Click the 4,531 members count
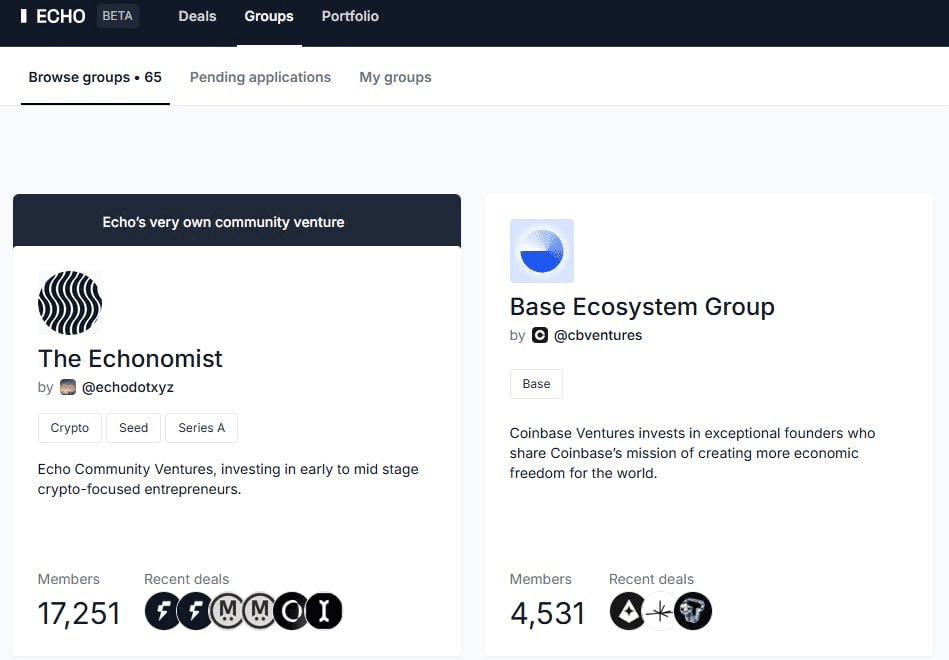 pos(548,613)
